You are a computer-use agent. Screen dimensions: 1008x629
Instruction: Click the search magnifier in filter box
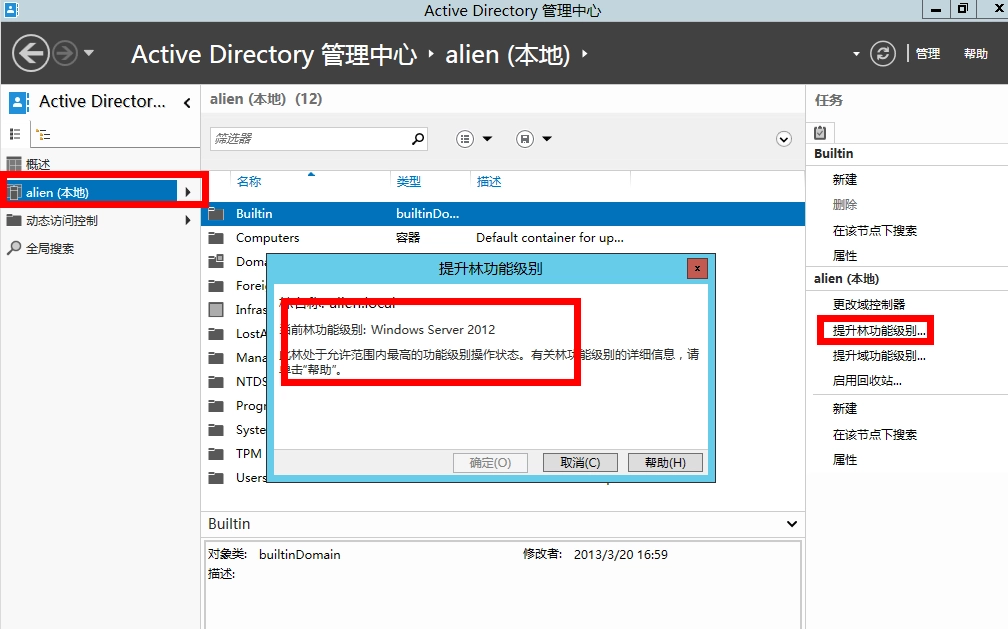point(418,139)
